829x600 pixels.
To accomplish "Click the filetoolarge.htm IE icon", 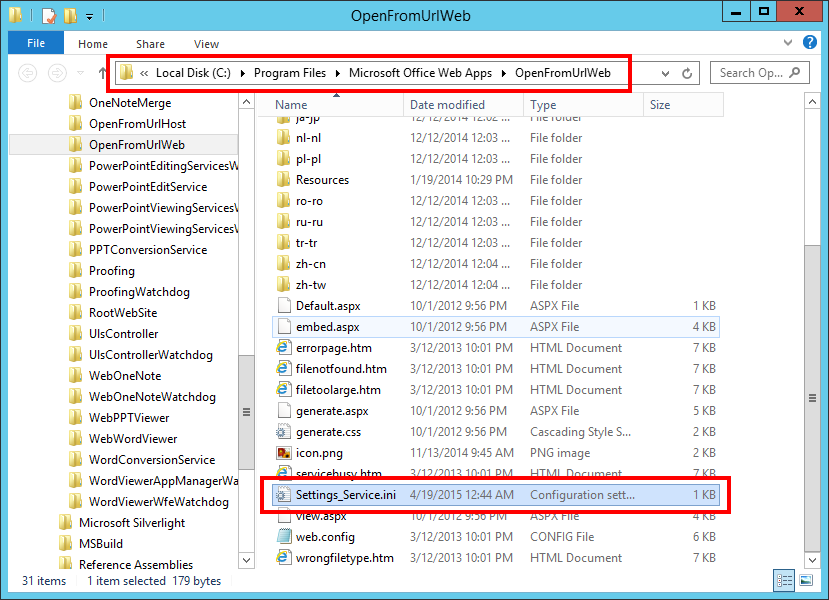I will 283,390.
